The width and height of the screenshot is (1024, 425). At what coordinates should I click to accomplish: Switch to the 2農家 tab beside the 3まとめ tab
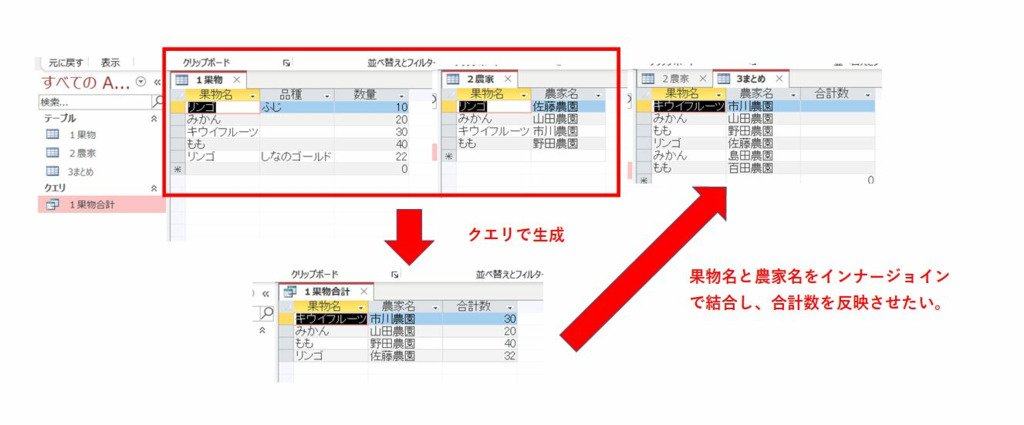[x=675, y=78]
